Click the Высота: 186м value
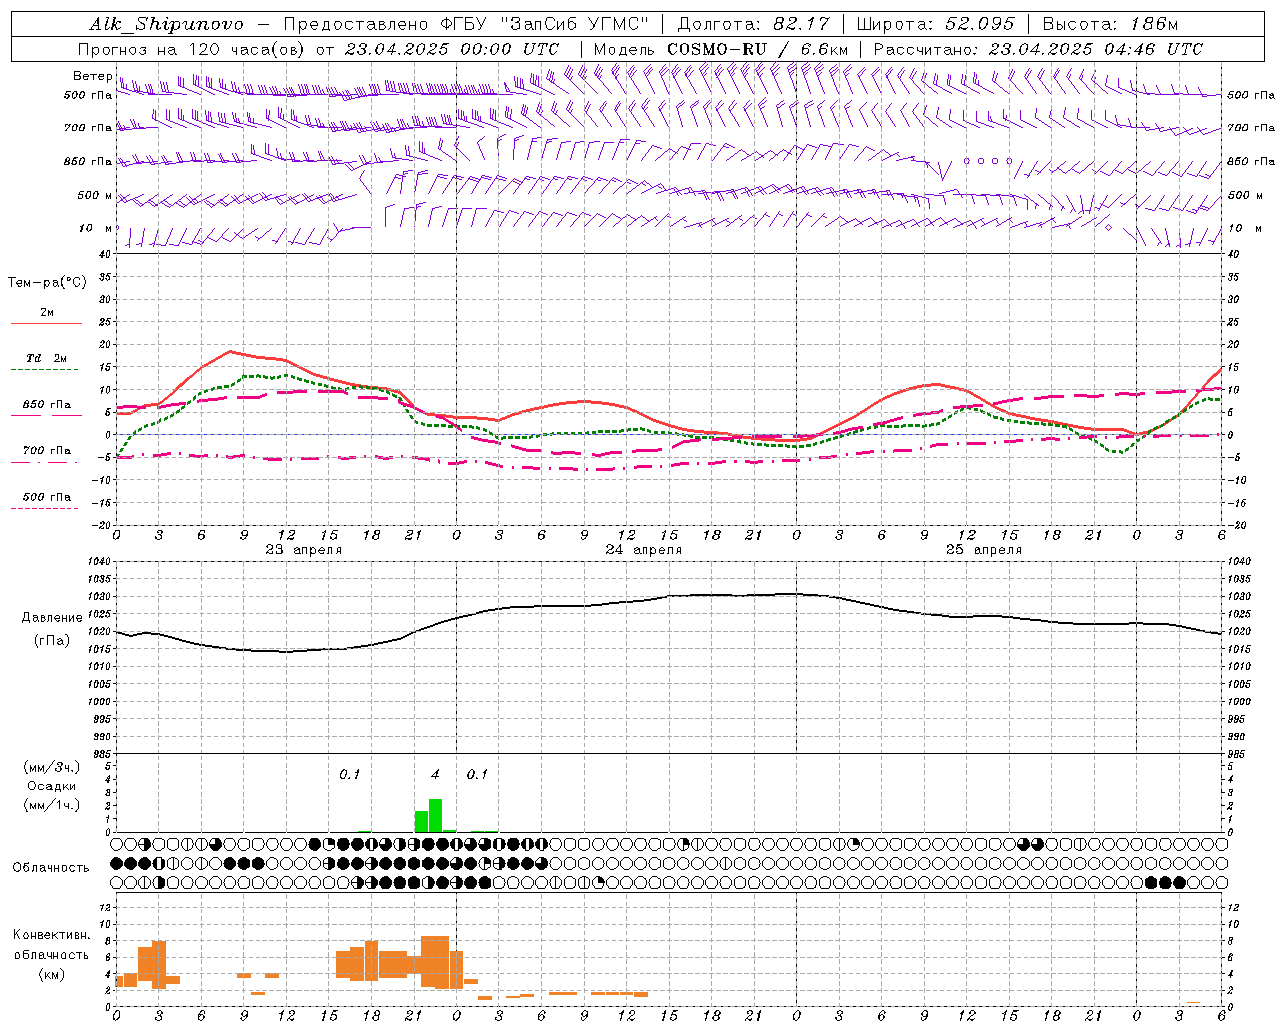 click(x=1110, y=24)
